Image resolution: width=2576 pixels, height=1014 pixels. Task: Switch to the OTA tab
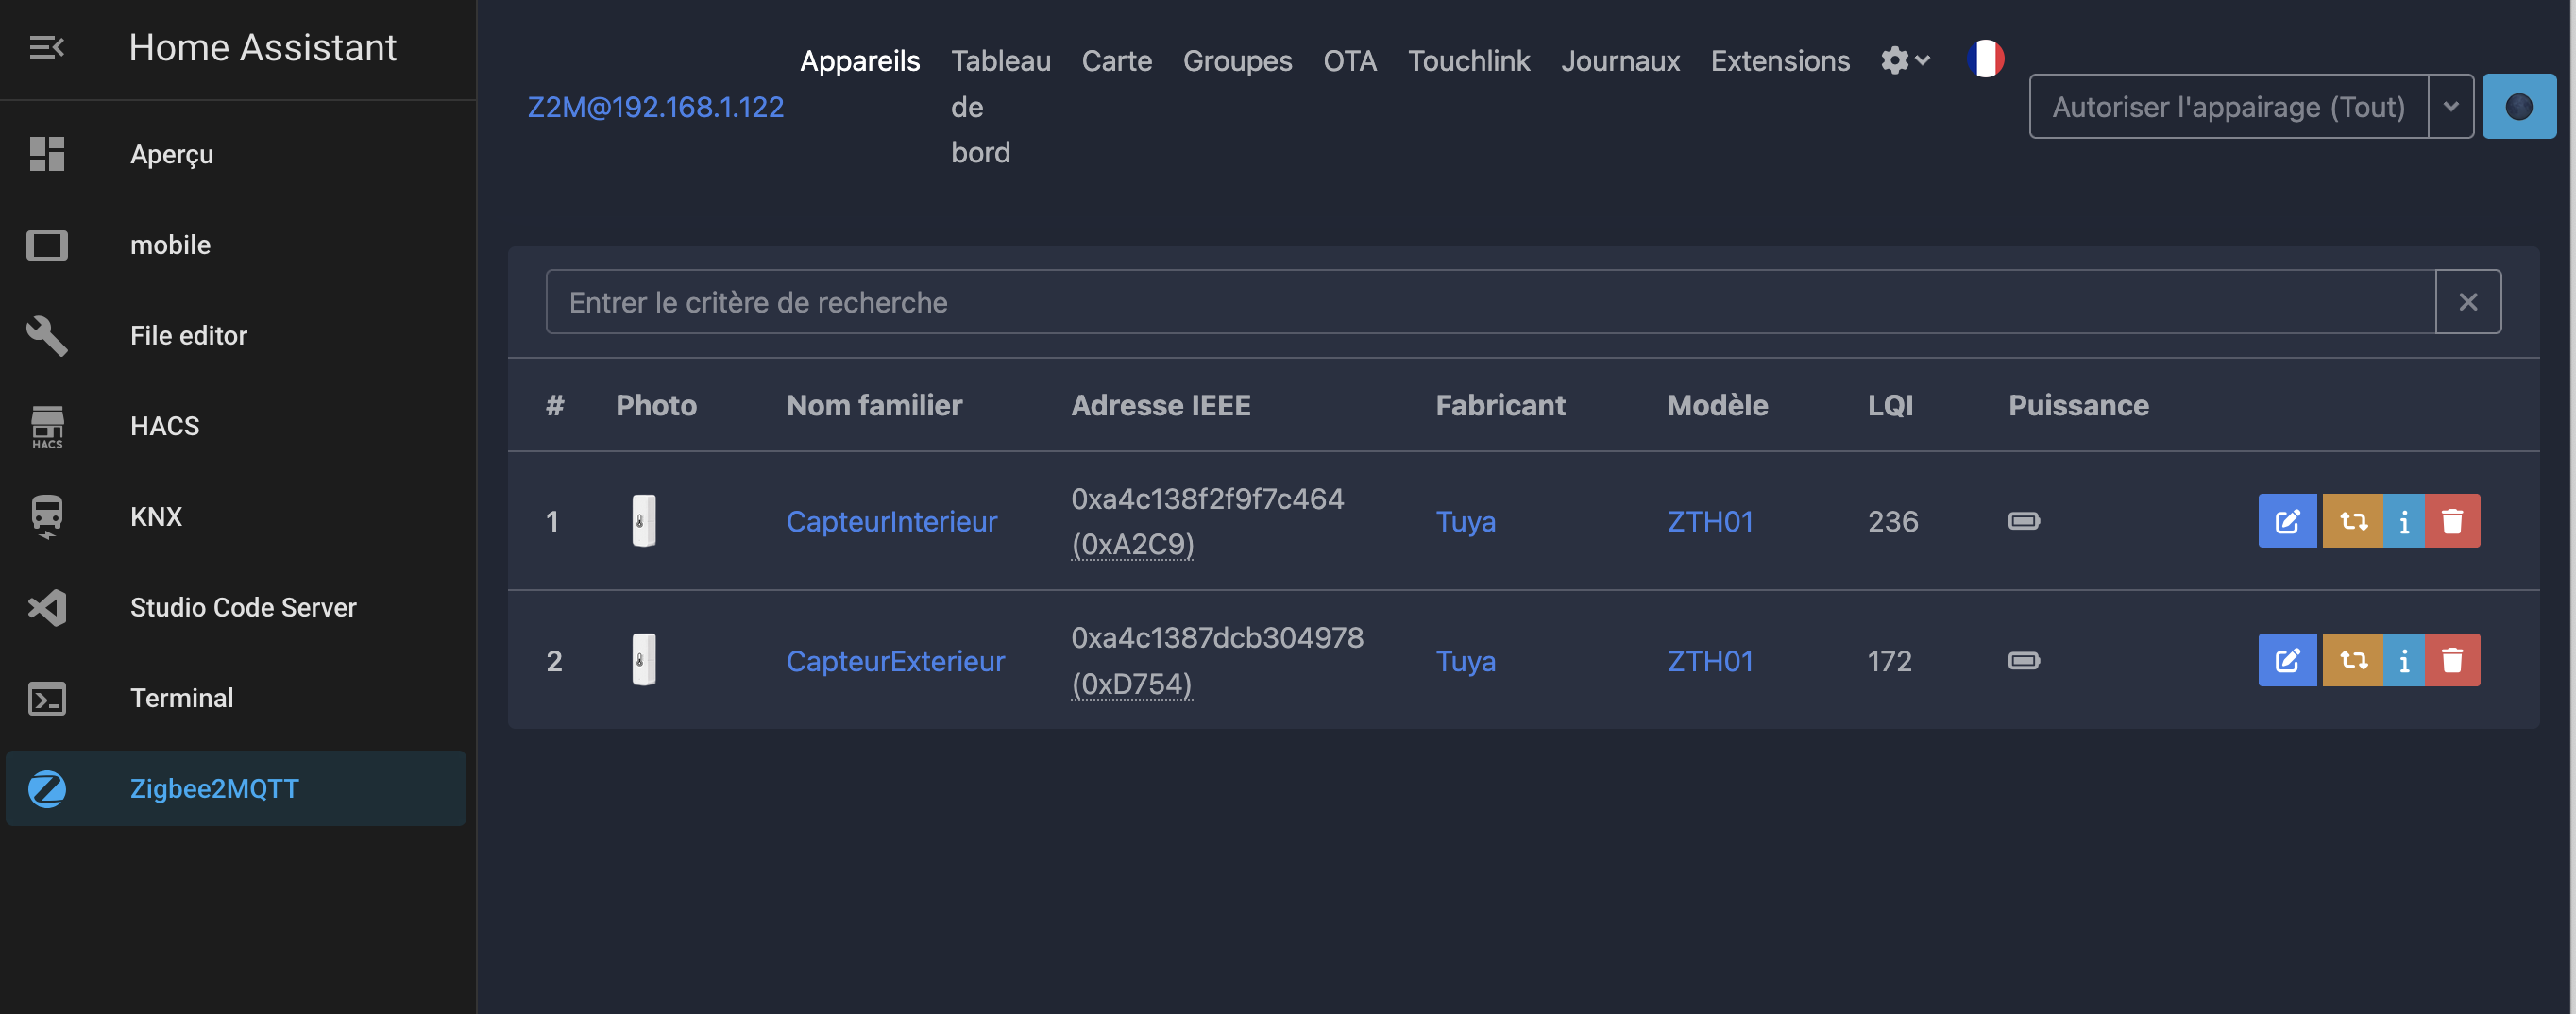pyautogui.click(x=1350, y=61)
